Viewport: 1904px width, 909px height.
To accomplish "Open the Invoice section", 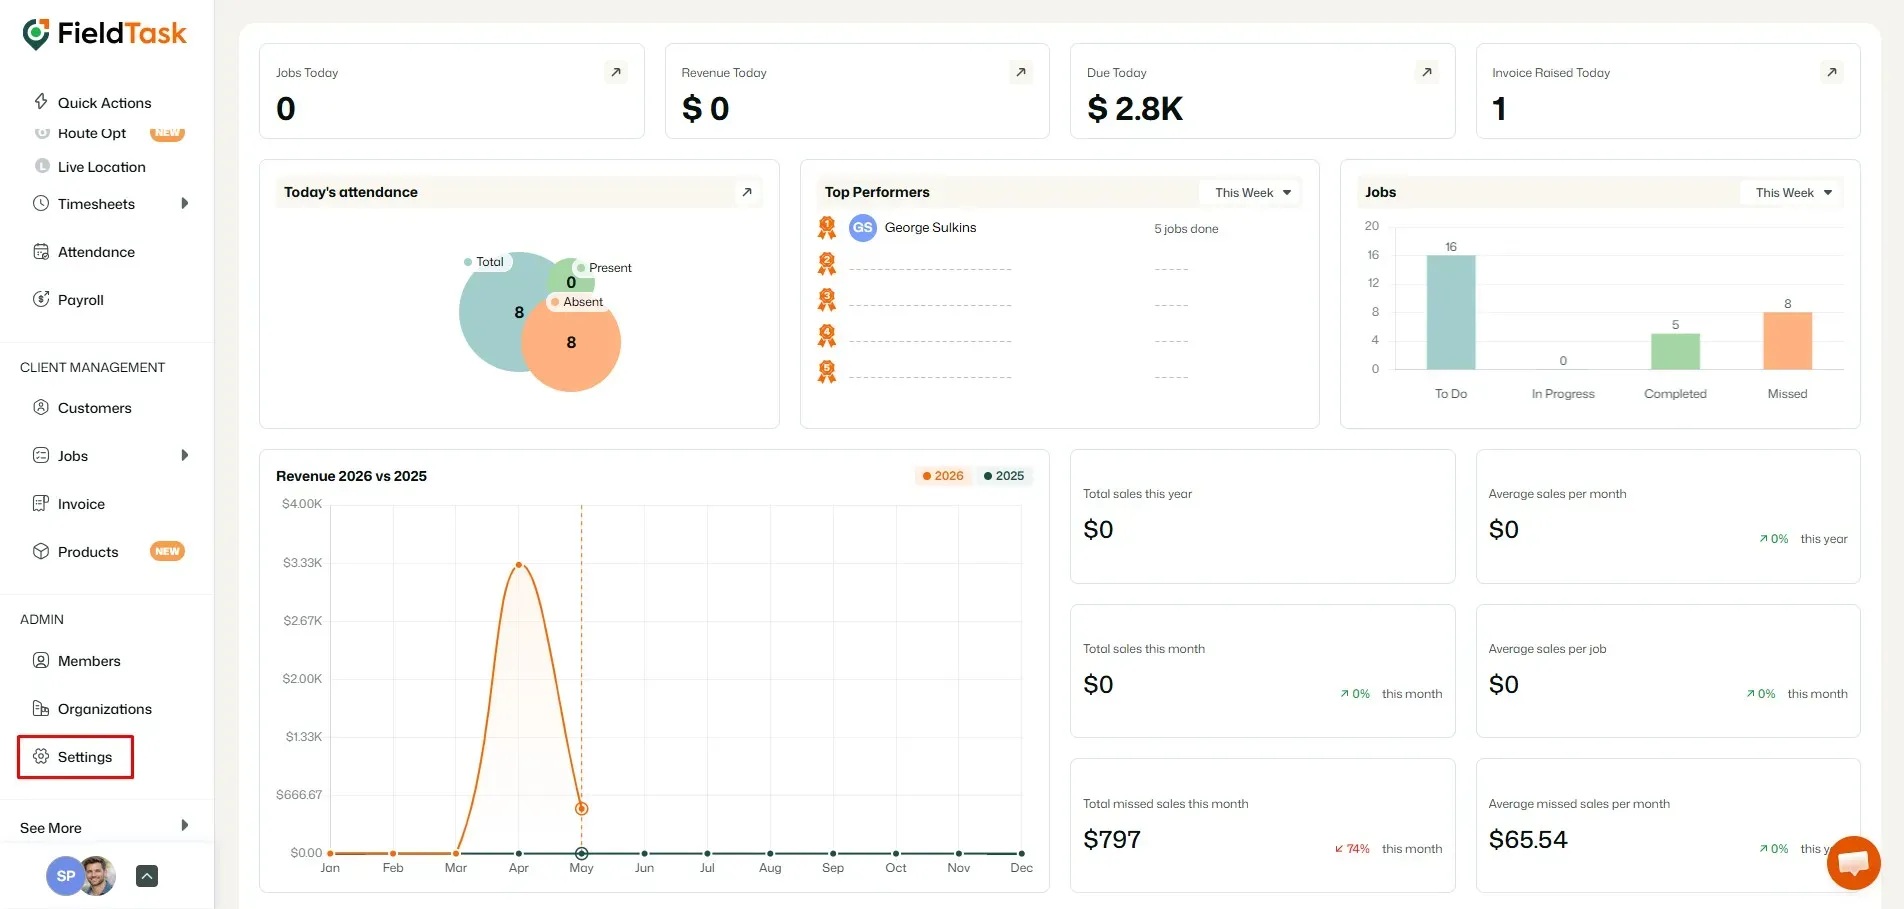I will pyautogui.click(x=81, y=504).
